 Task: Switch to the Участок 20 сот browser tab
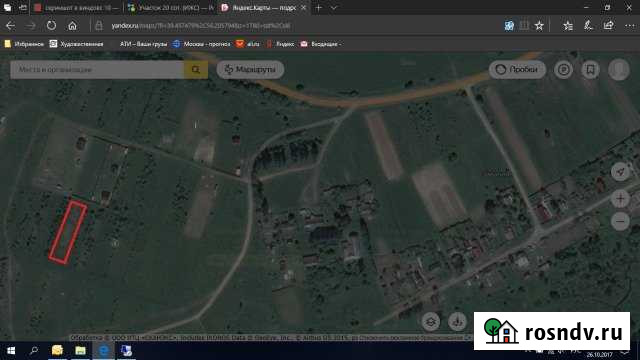(x=170, y=8)
